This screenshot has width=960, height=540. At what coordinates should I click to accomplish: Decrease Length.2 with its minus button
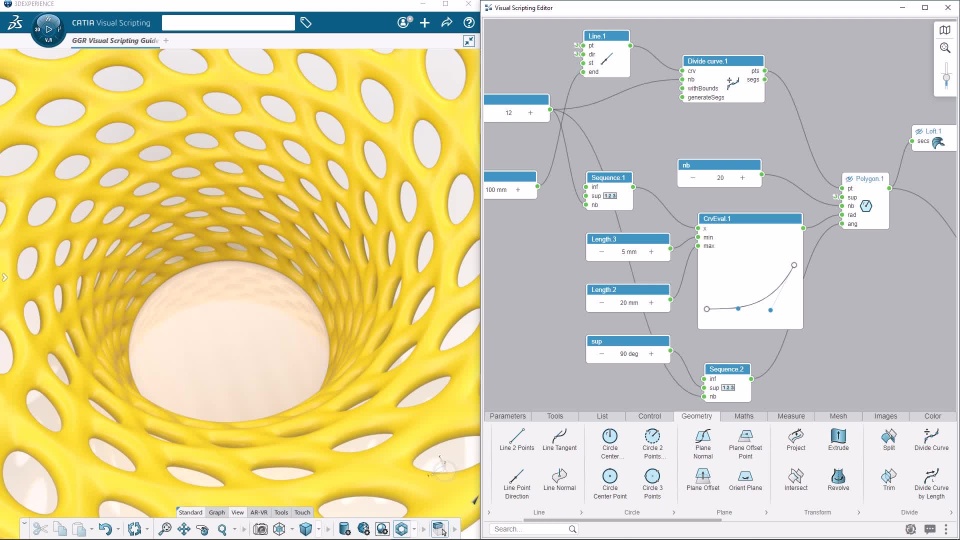point(601,302)
